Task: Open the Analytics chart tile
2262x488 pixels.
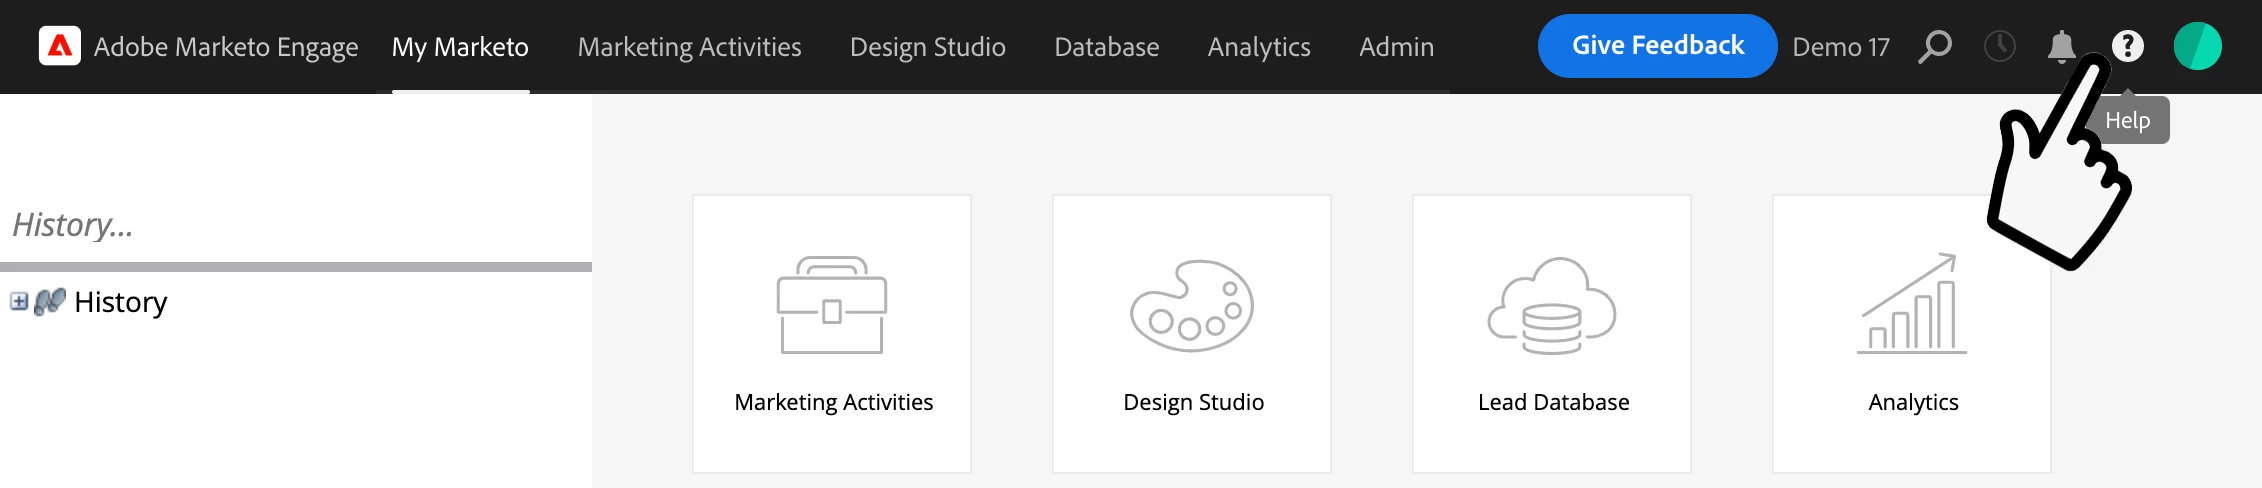Action: point(1912,333)
